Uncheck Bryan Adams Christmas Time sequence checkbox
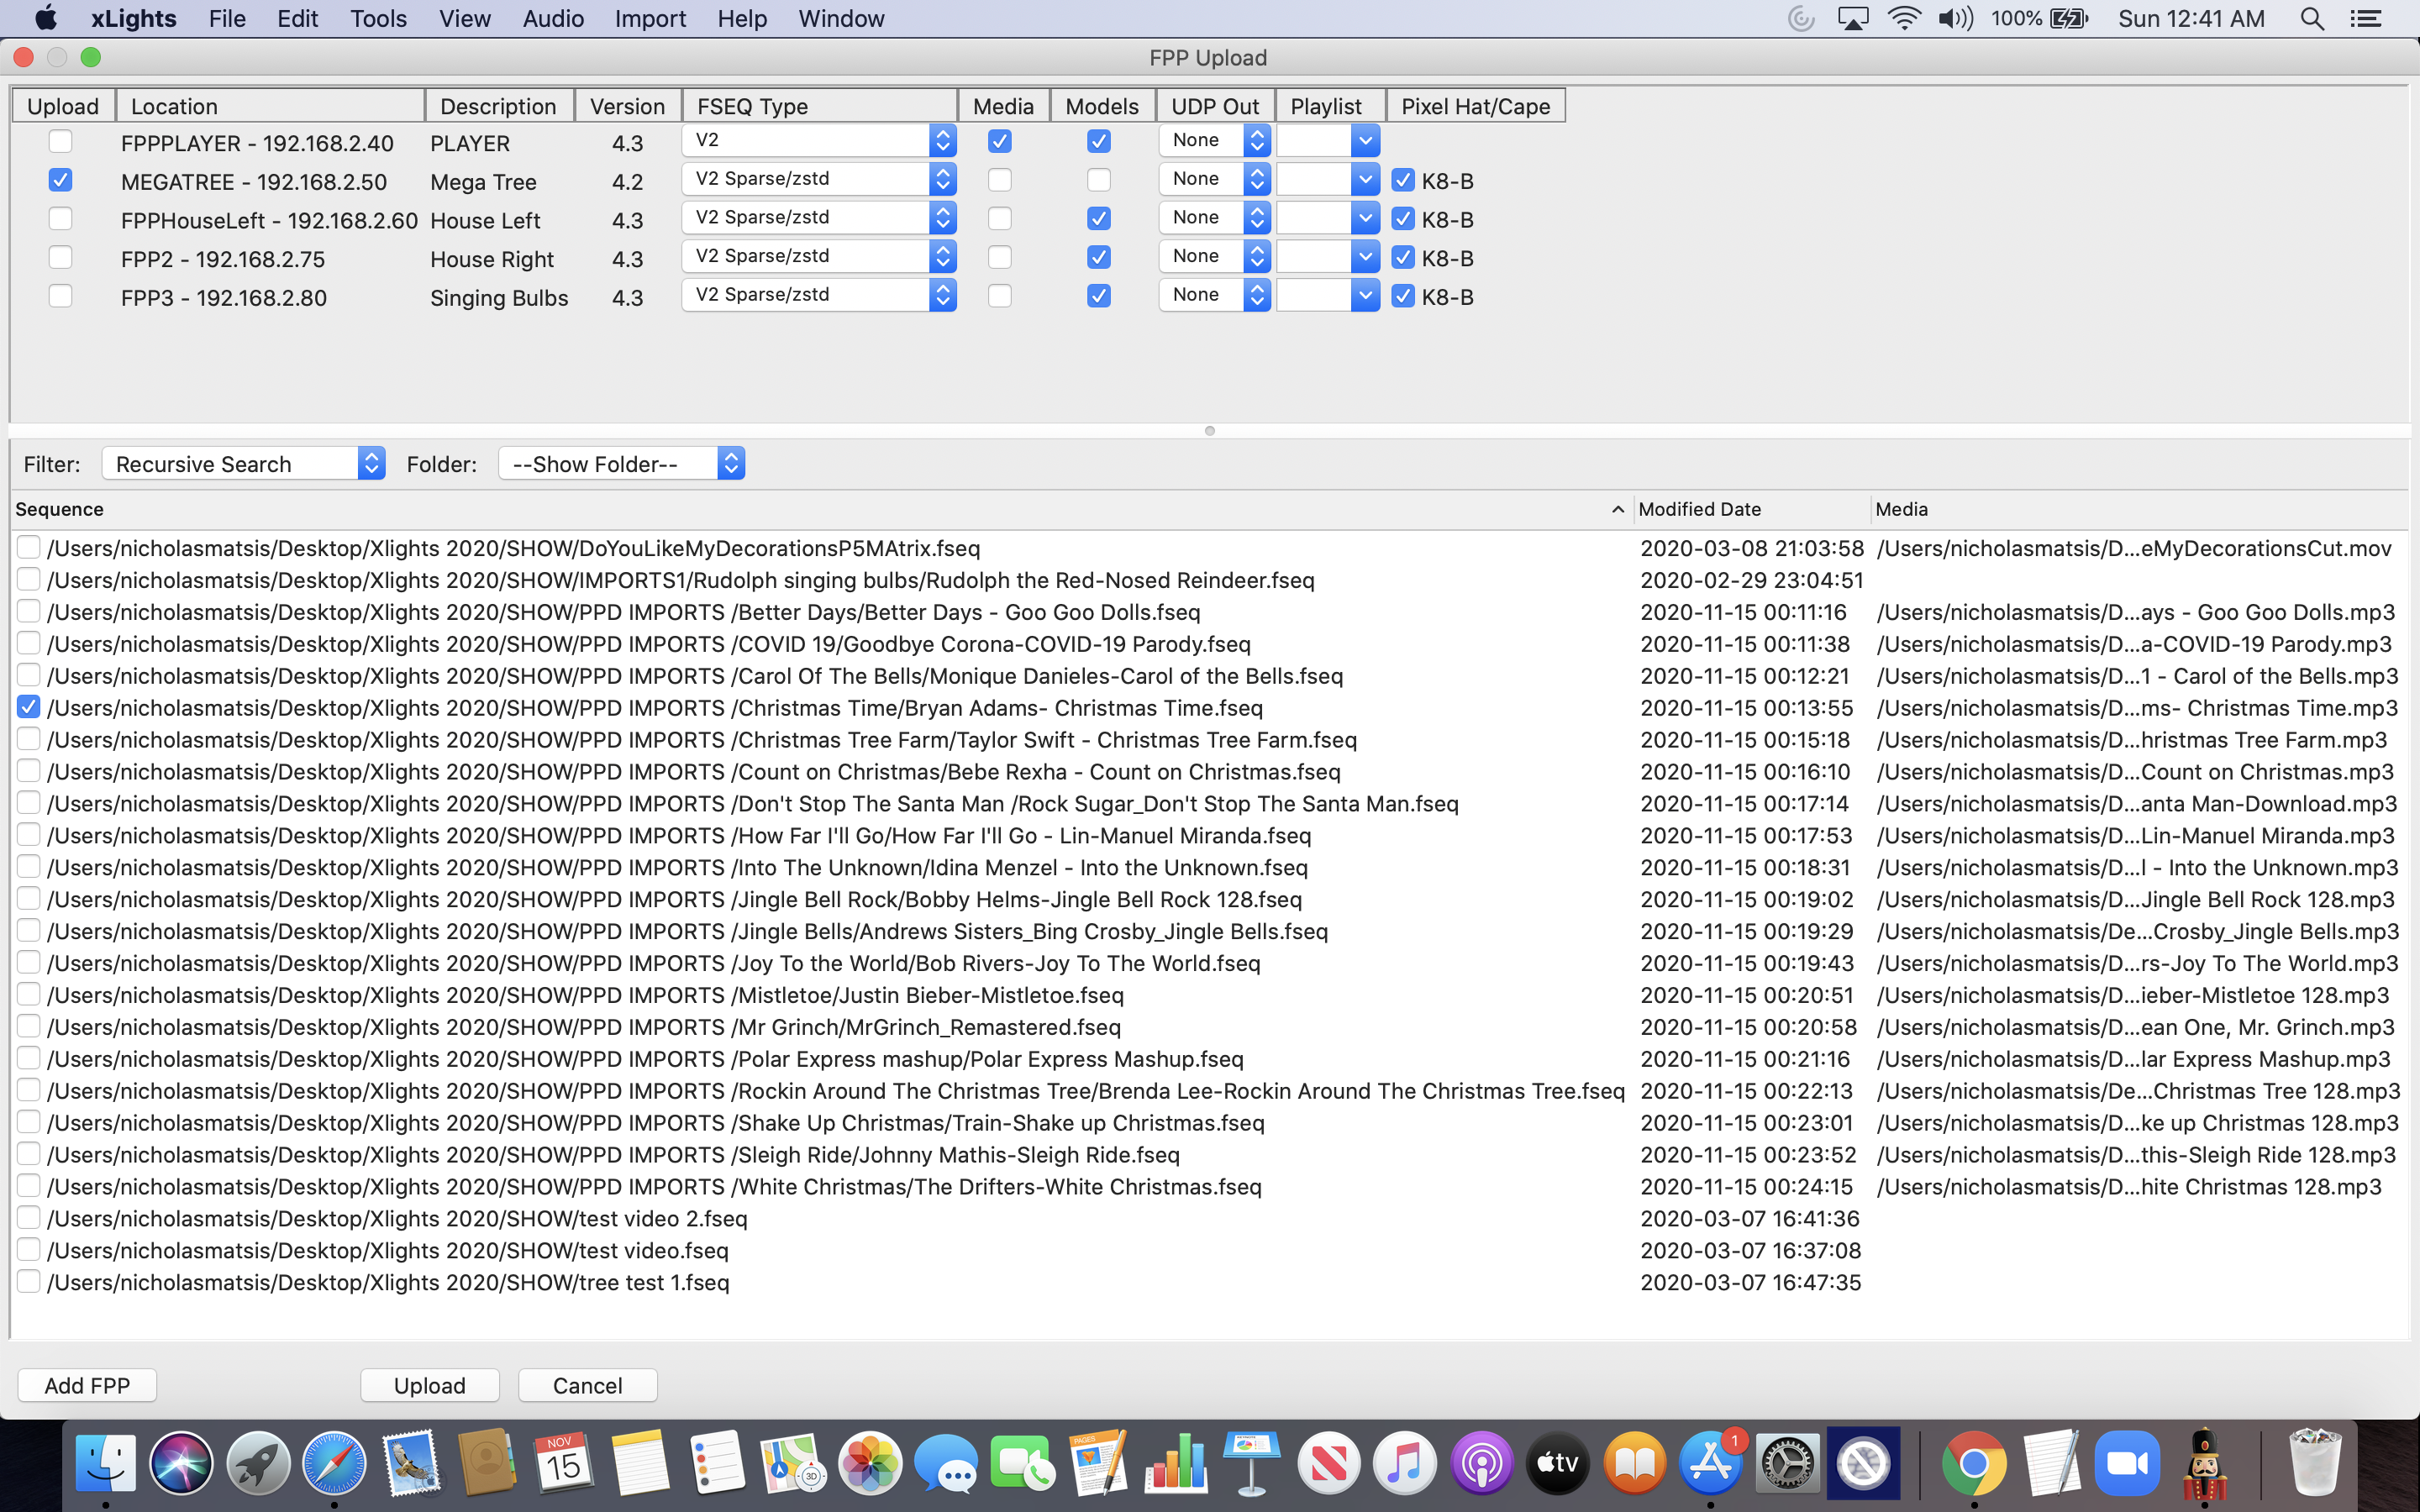Viewport: 2420px width, 1512px height. [28, 707]
